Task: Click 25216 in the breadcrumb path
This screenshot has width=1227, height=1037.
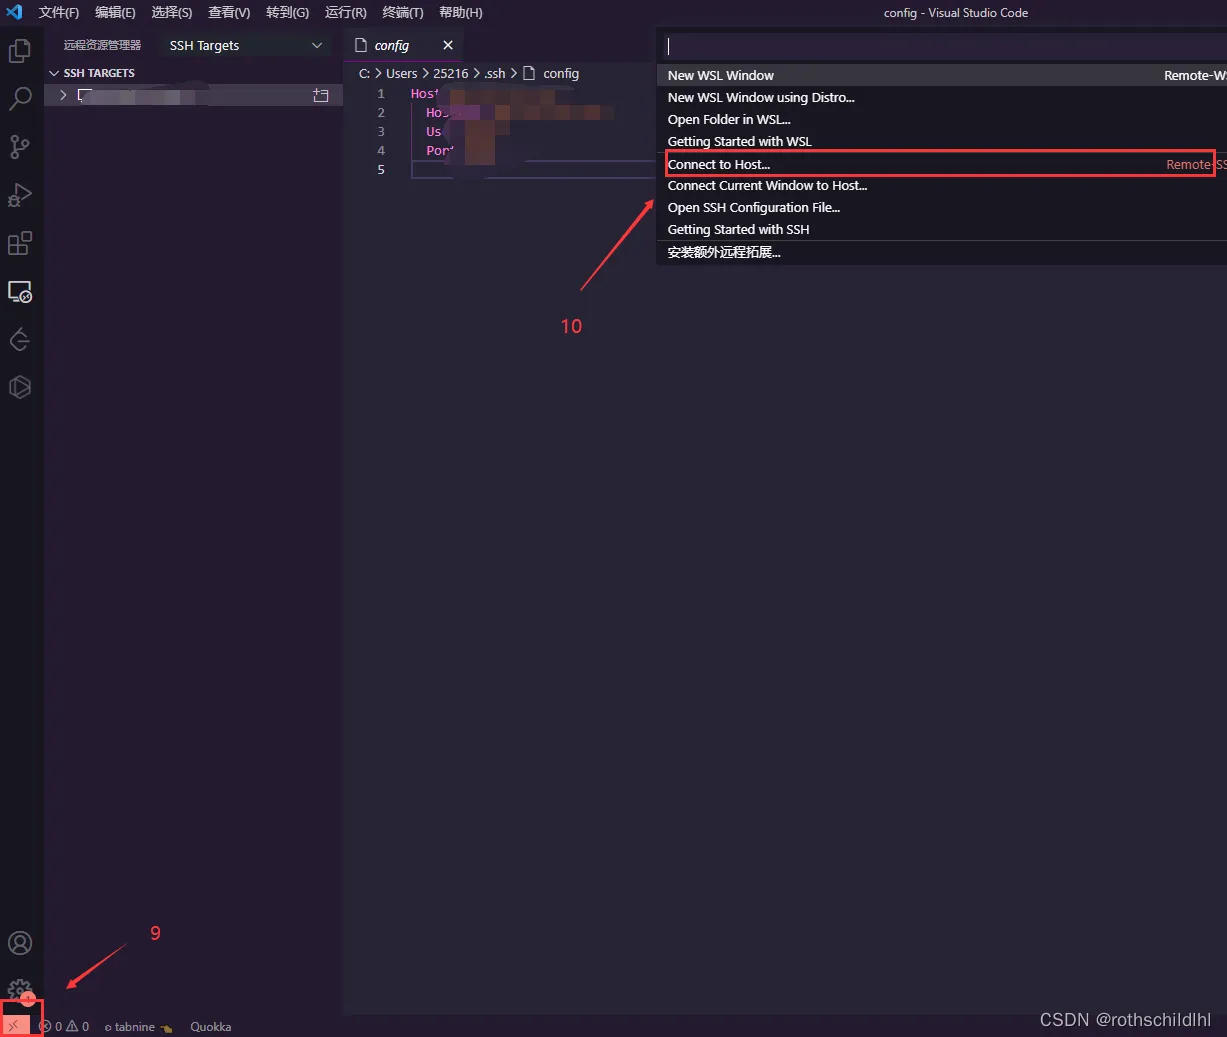Action: click(x=450, y=73)
